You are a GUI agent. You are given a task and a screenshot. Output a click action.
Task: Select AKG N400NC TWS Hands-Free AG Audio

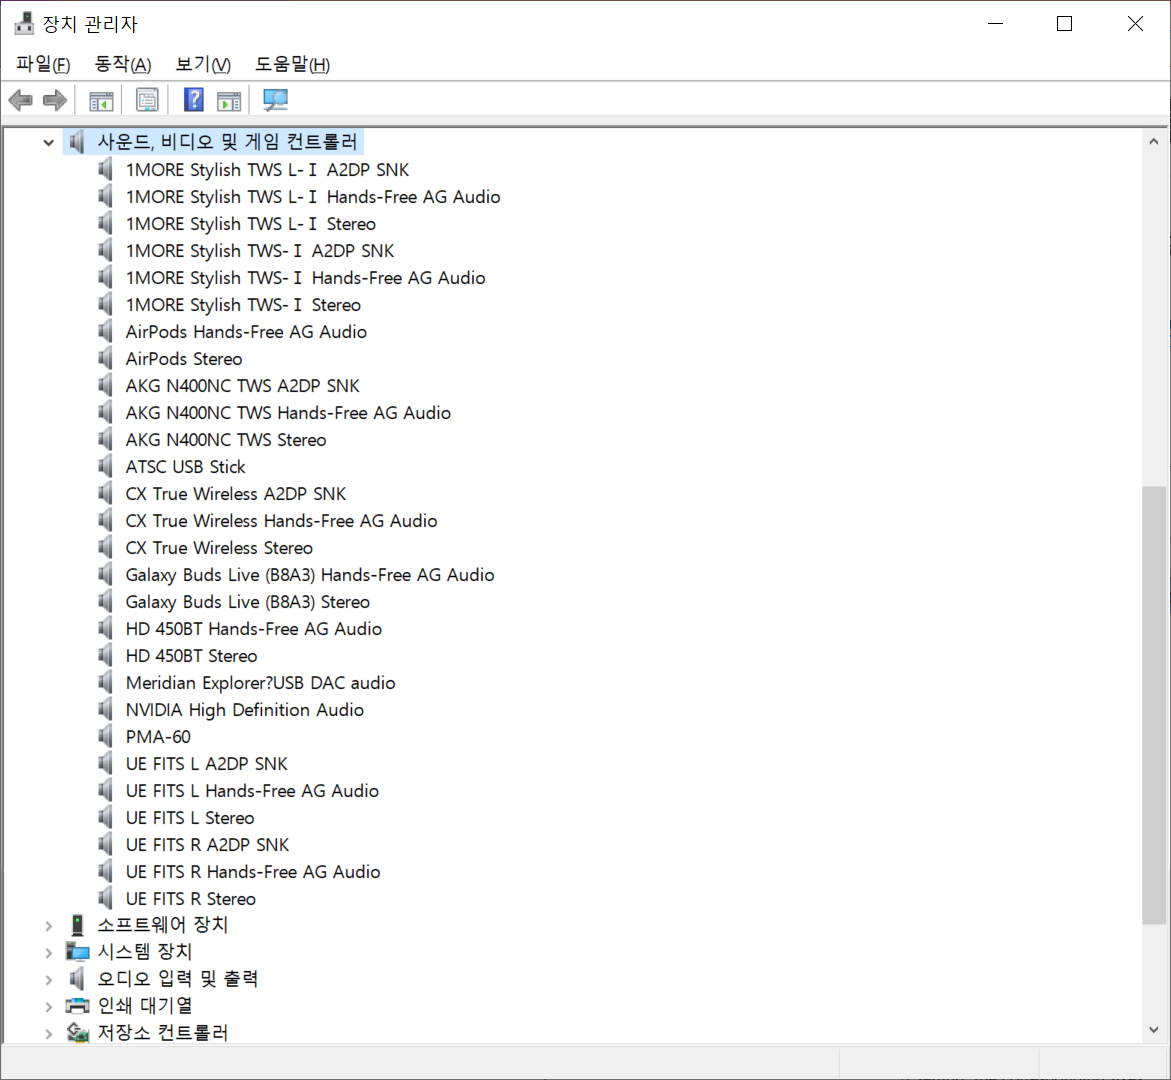tap(288, 412)
